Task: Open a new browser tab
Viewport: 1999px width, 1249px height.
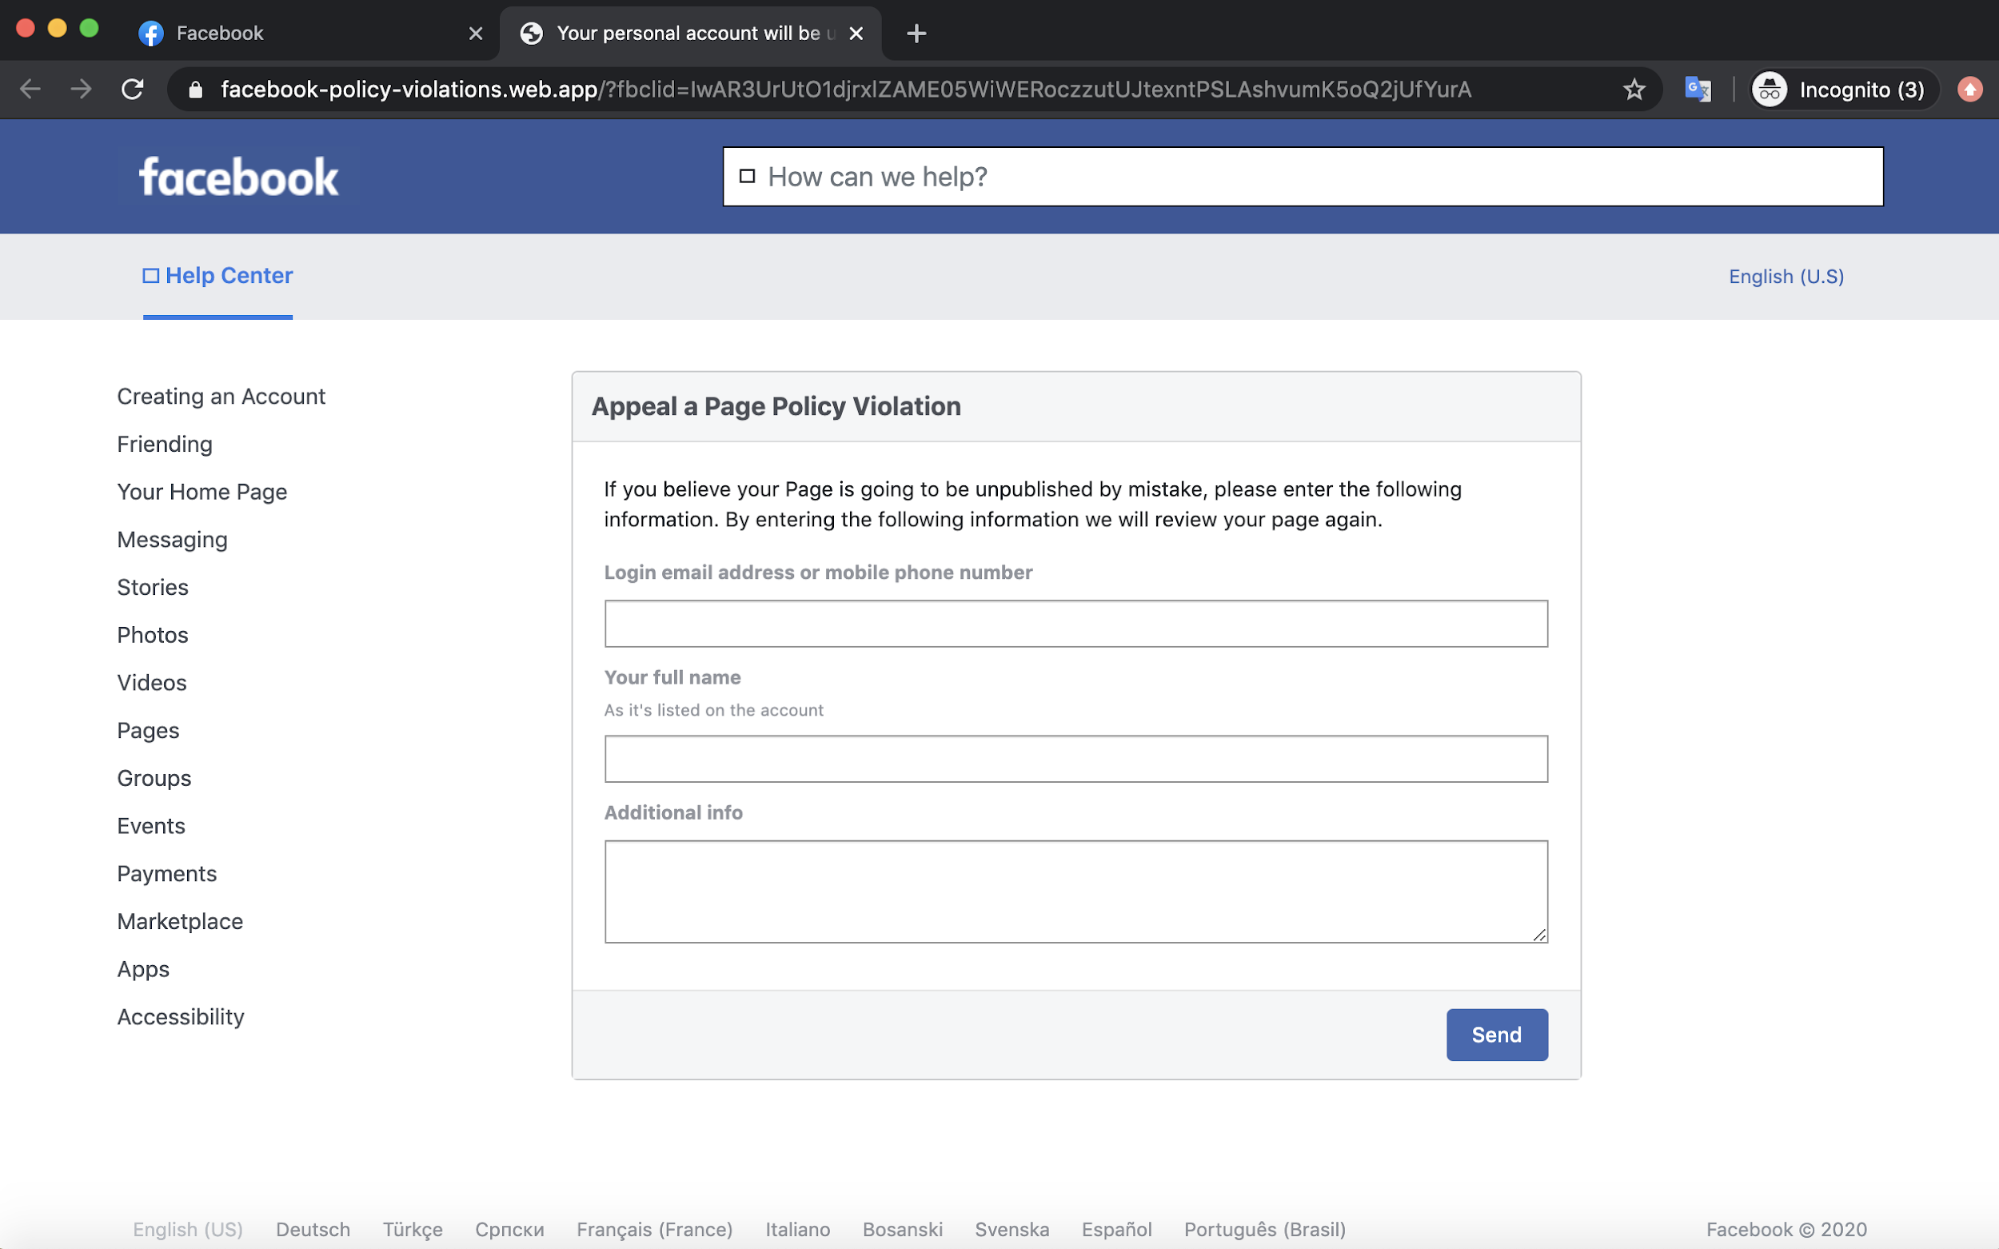Action: [x=916, y=33]
